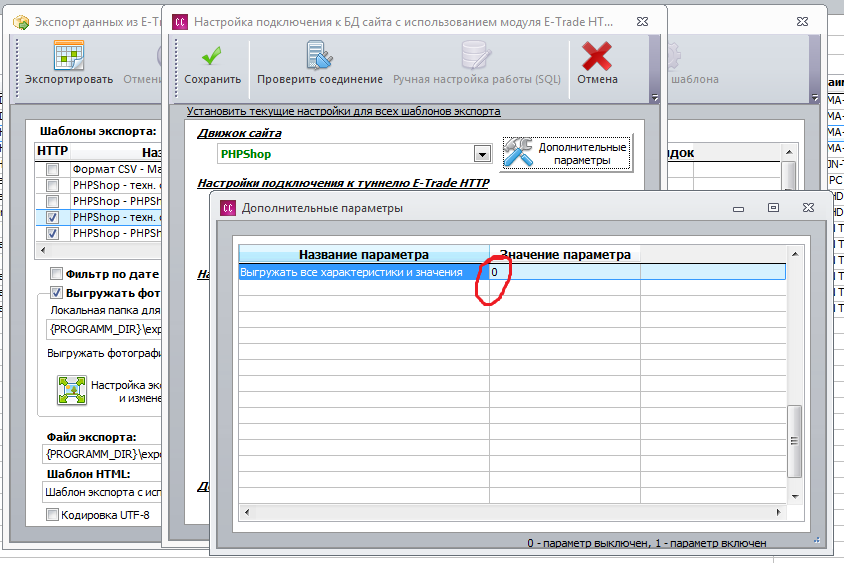844x563 pixels.
Task: Close the connection settings window
Action: [x=643, y=22]
